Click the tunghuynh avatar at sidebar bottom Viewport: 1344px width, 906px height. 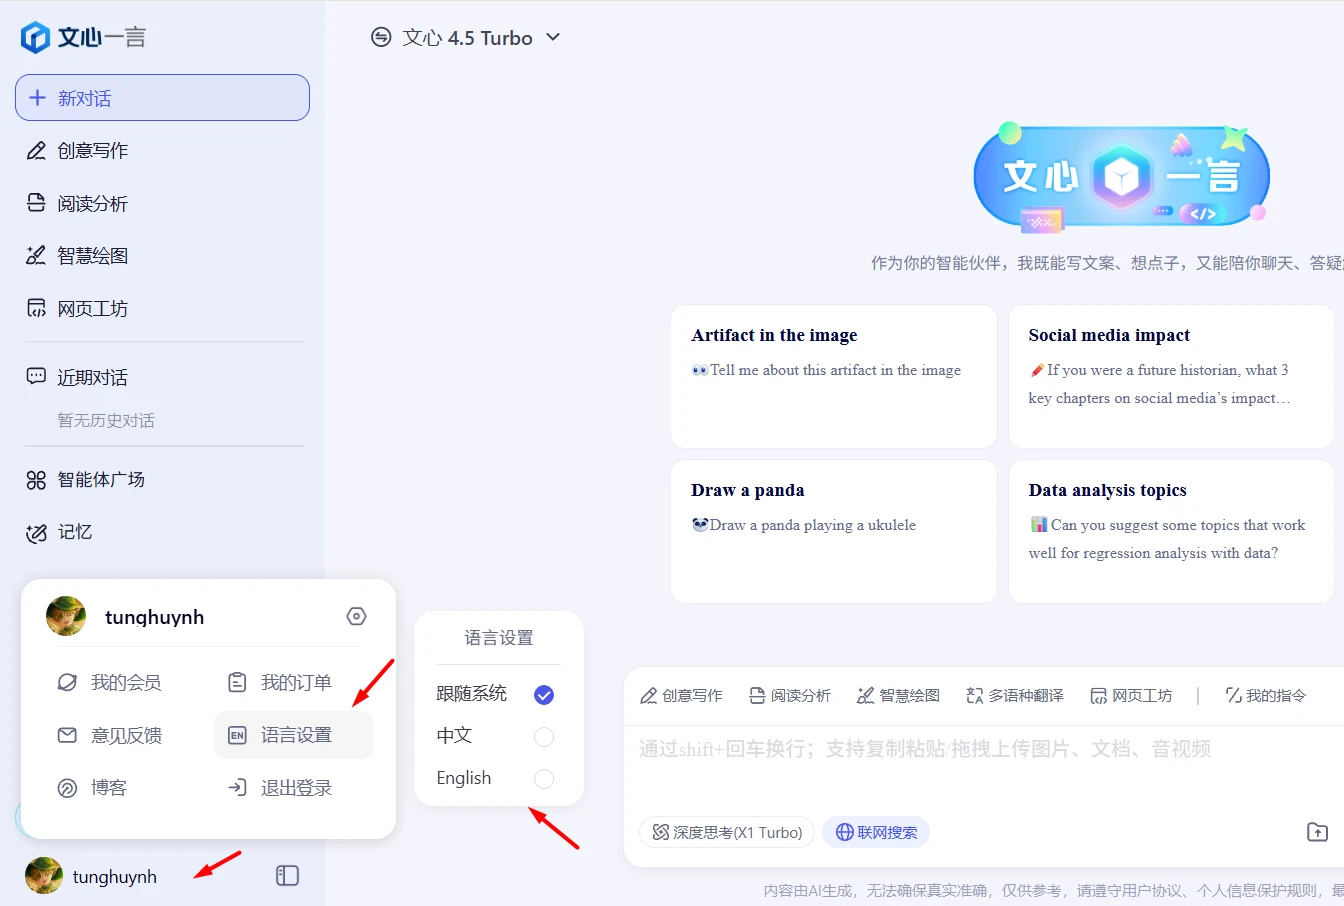pos(44,876)
